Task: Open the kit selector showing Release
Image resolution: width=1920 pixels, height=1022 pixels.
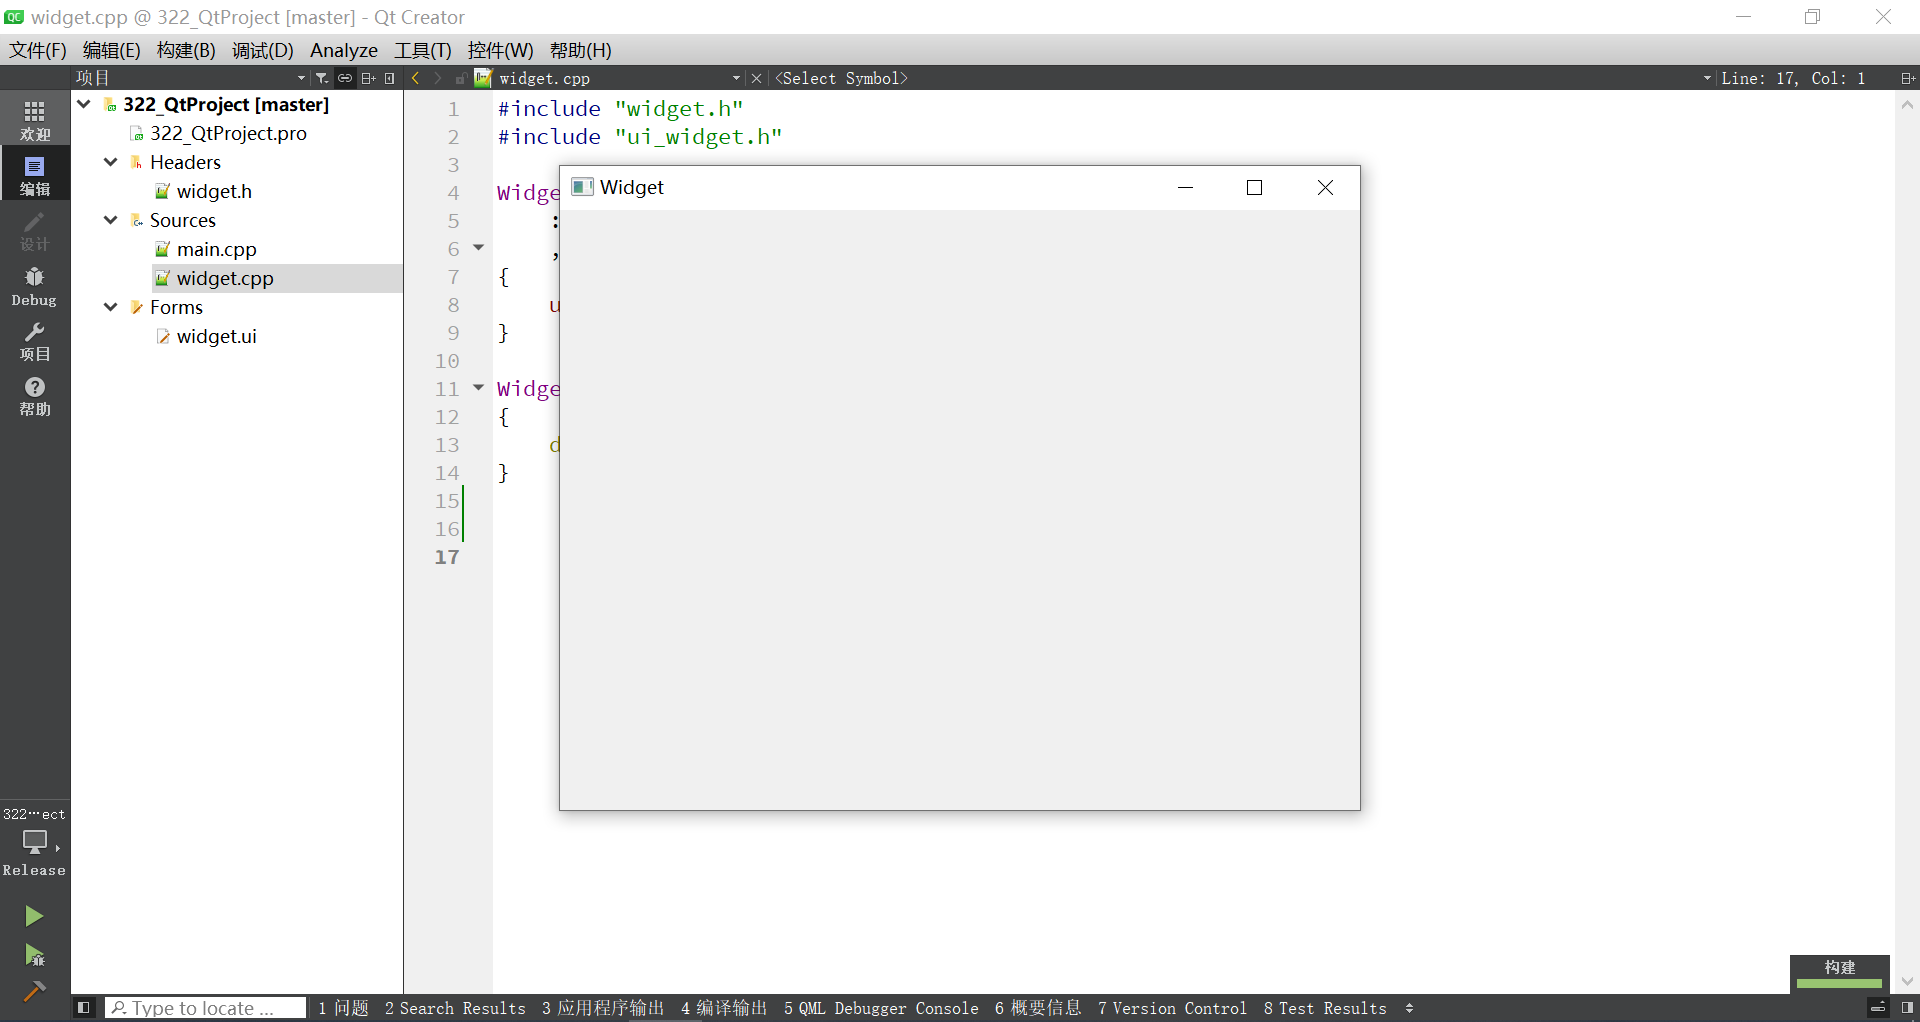Action: tap(35, 842)
